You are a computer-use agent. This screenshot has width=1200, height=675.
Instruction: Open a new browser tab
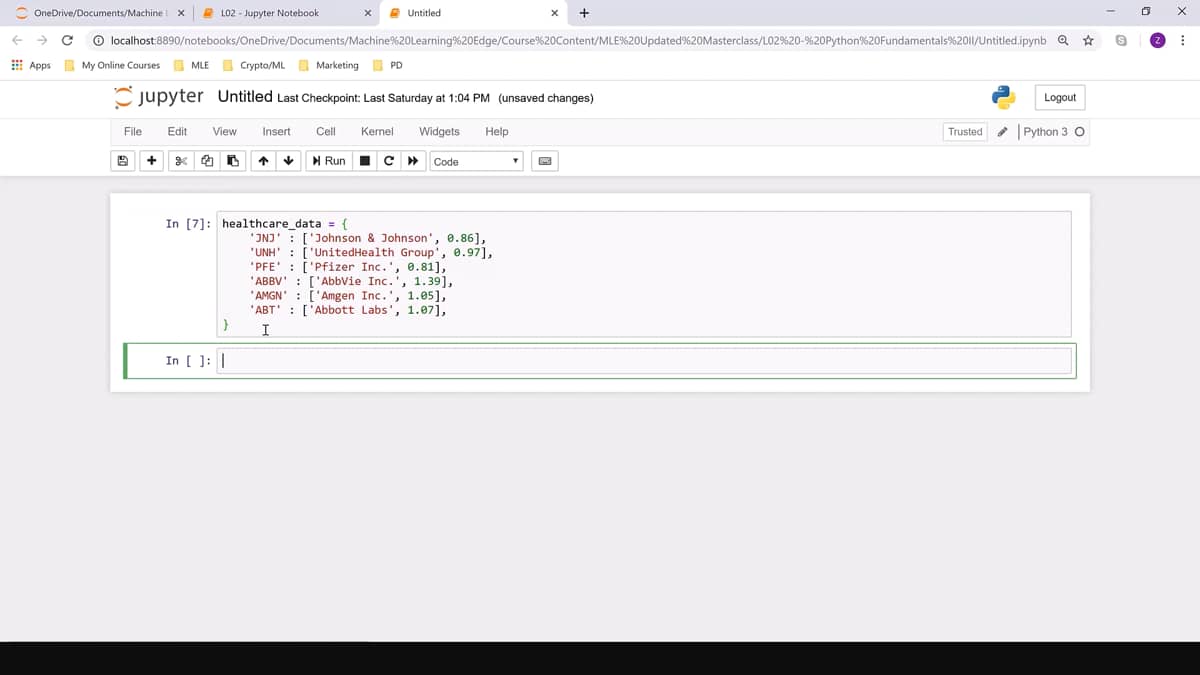coord(584,13)
